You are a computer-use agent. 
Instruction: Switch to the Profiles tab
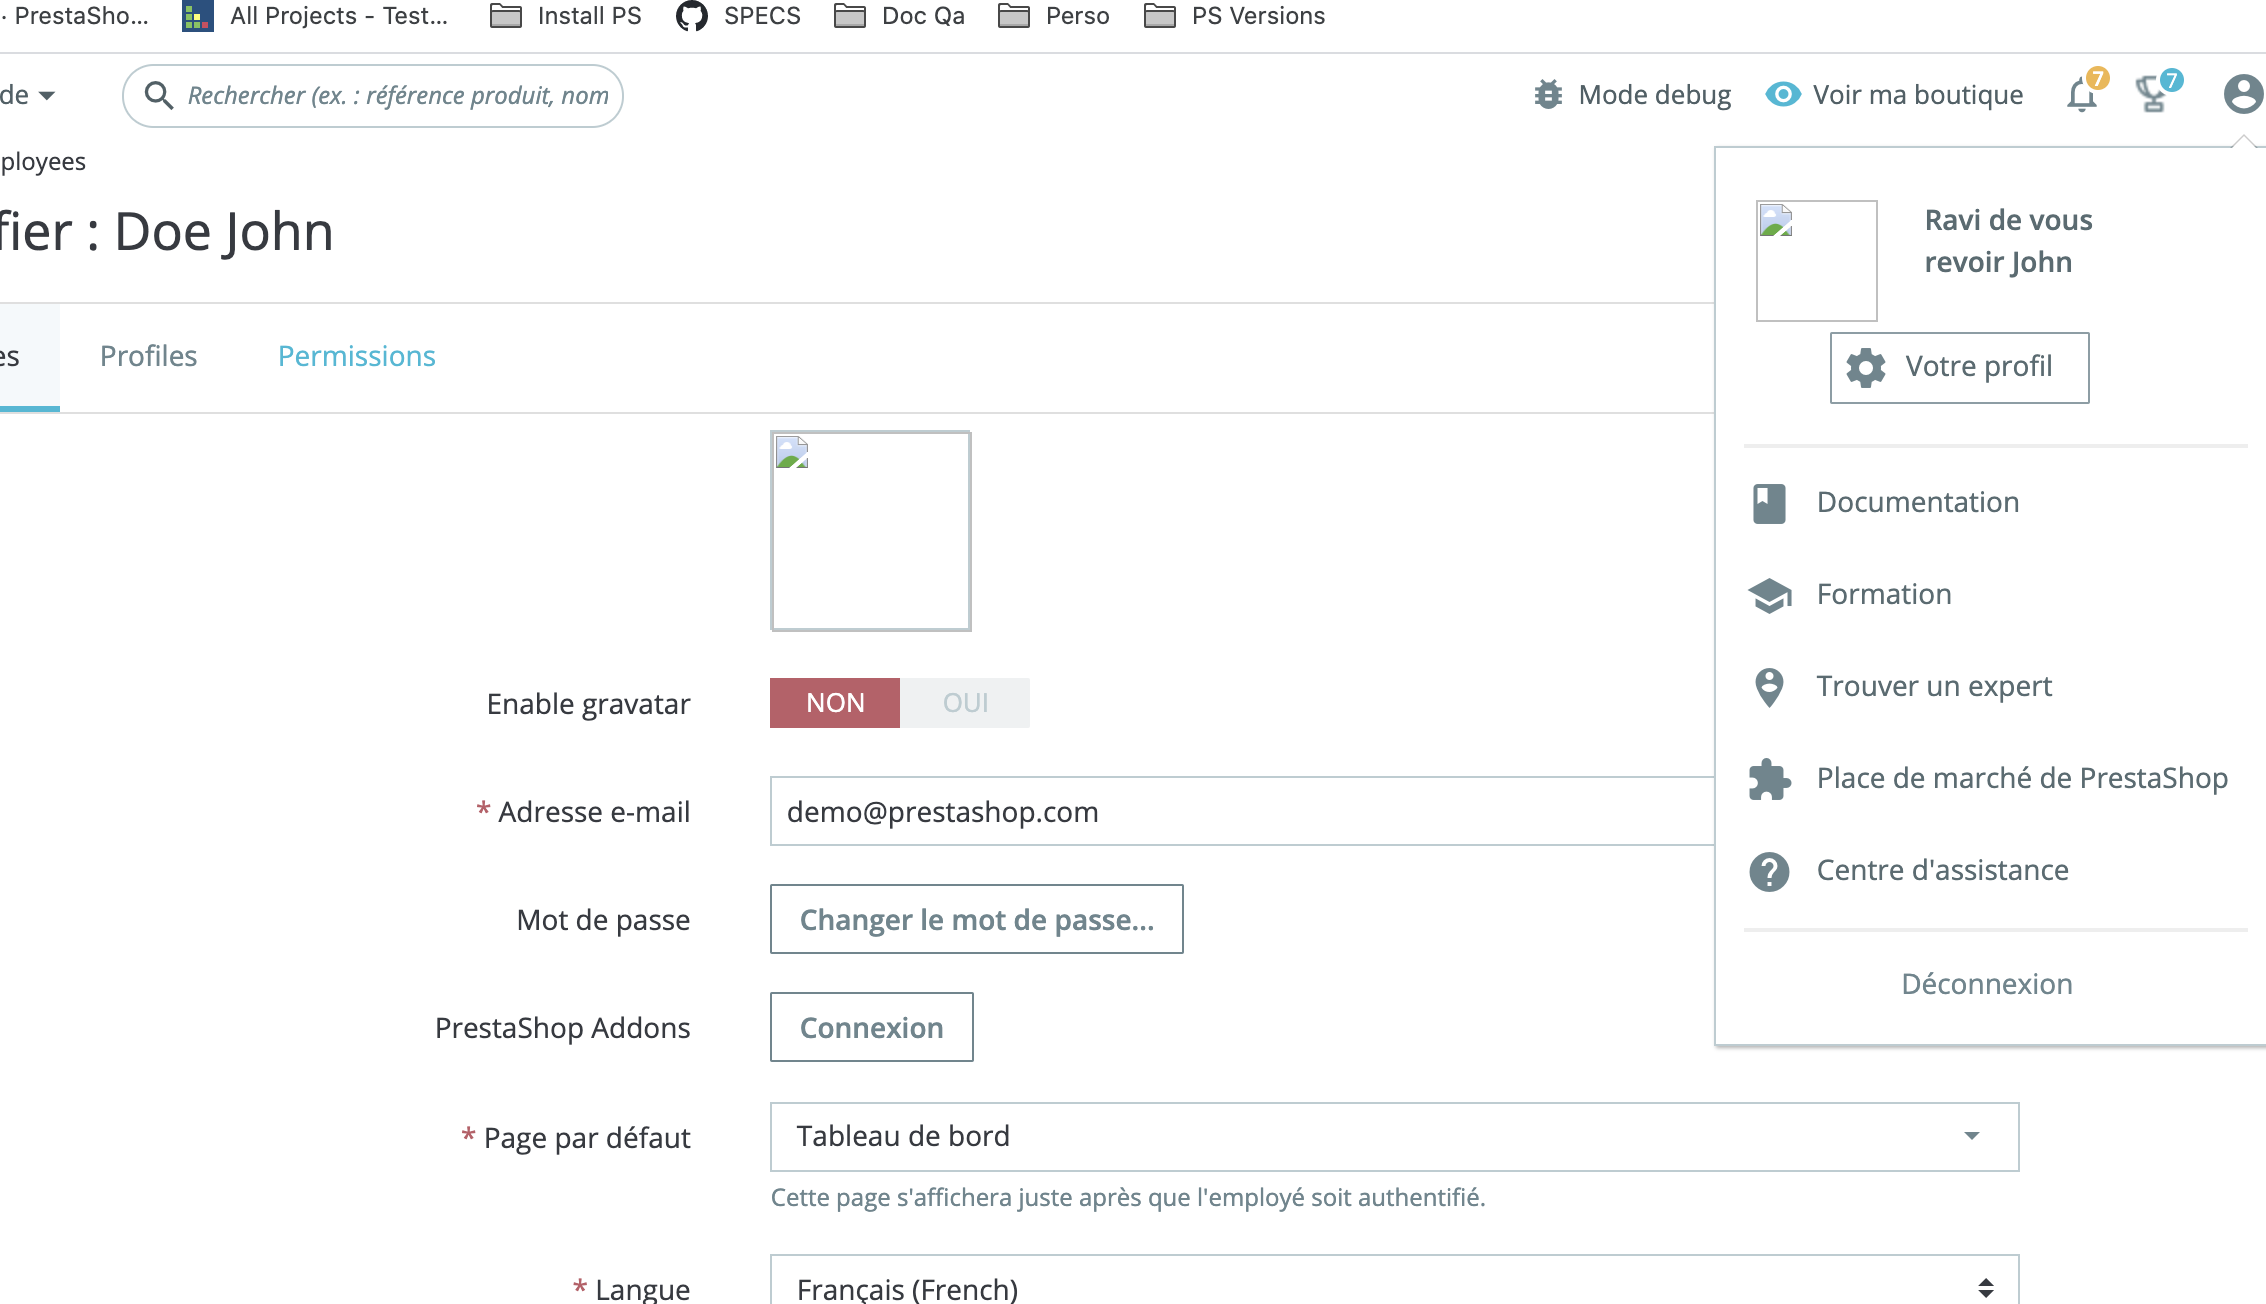149,356
